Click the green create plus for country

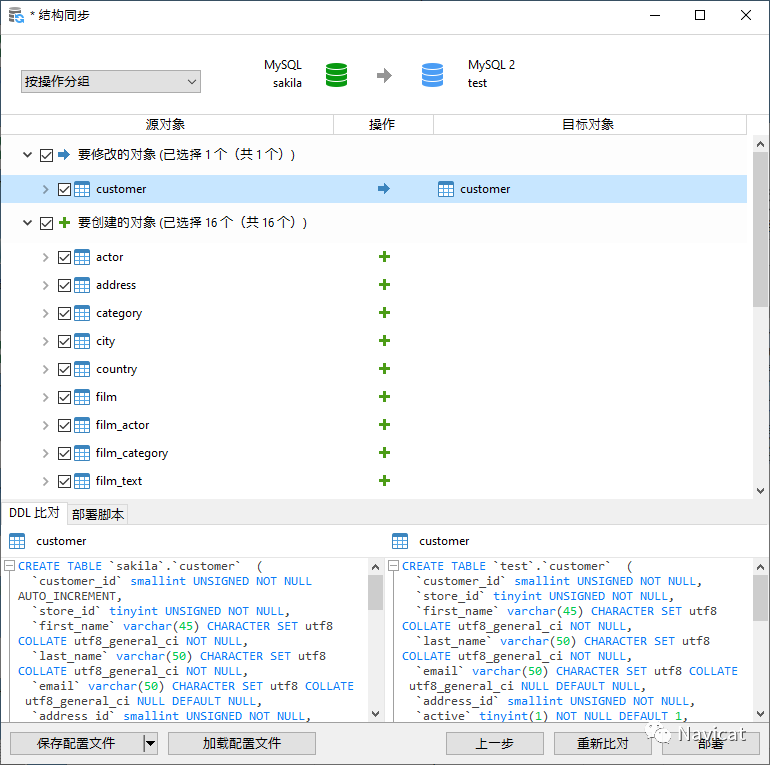tap(385, 368)
